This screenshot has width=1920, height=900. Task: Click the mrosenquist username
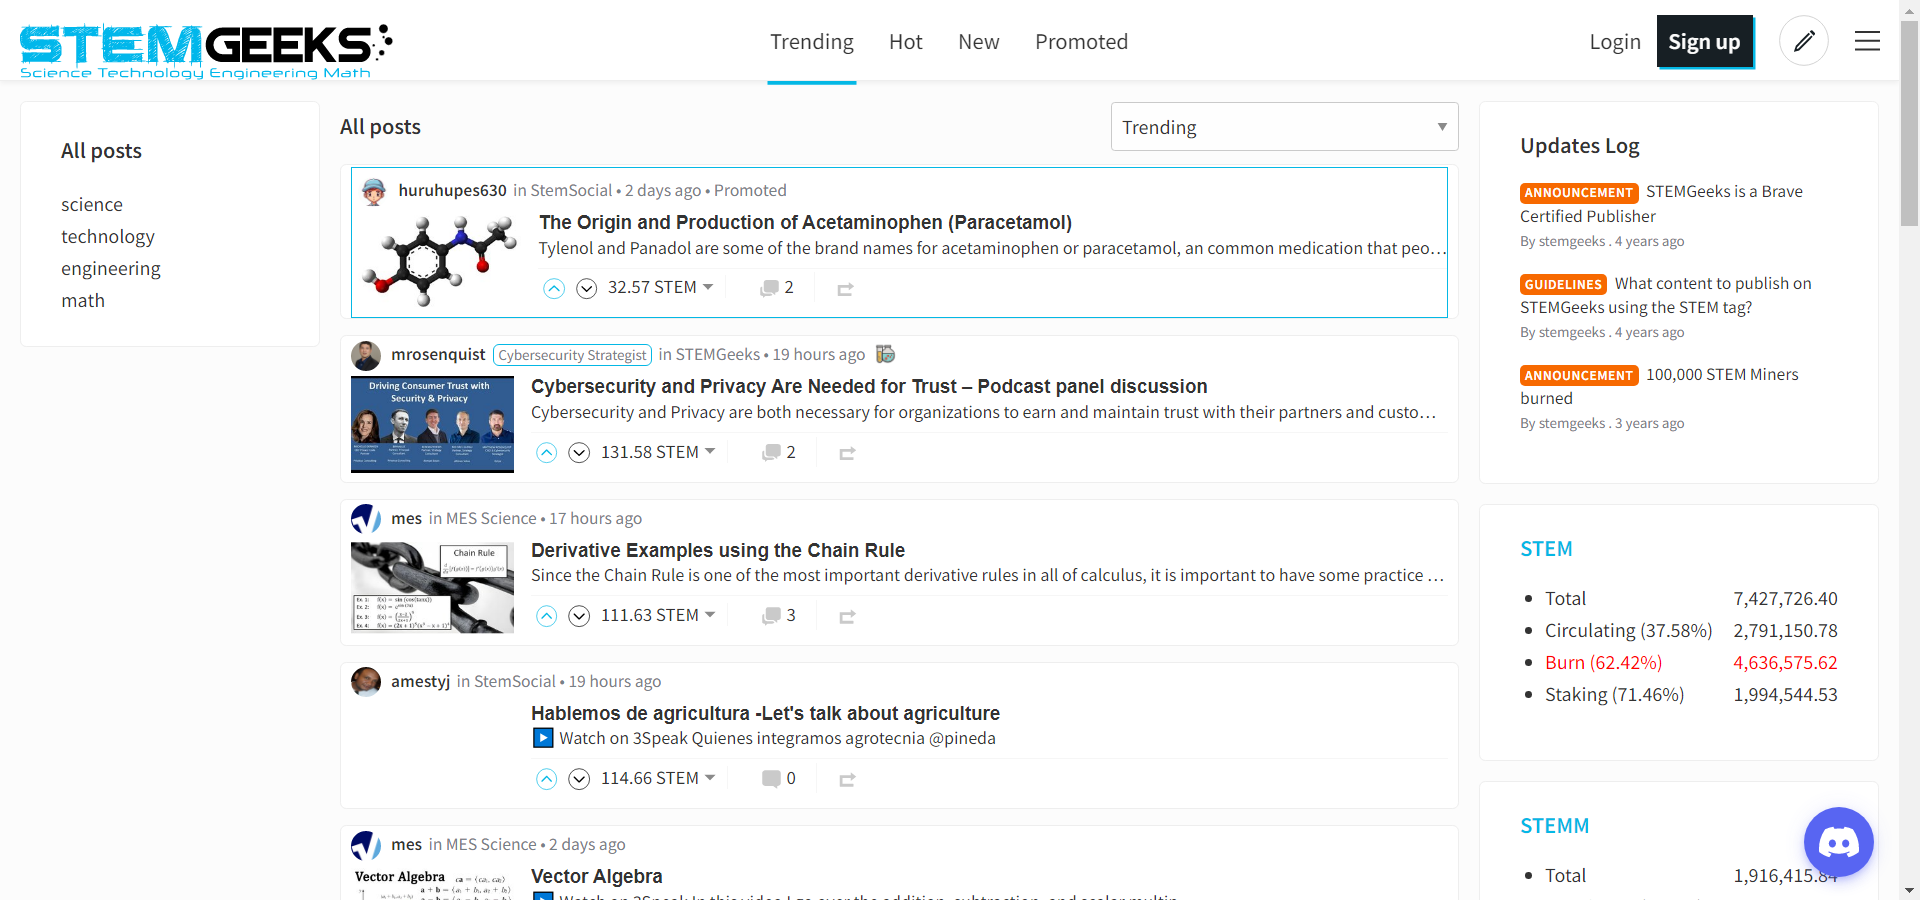click(438, 354)
